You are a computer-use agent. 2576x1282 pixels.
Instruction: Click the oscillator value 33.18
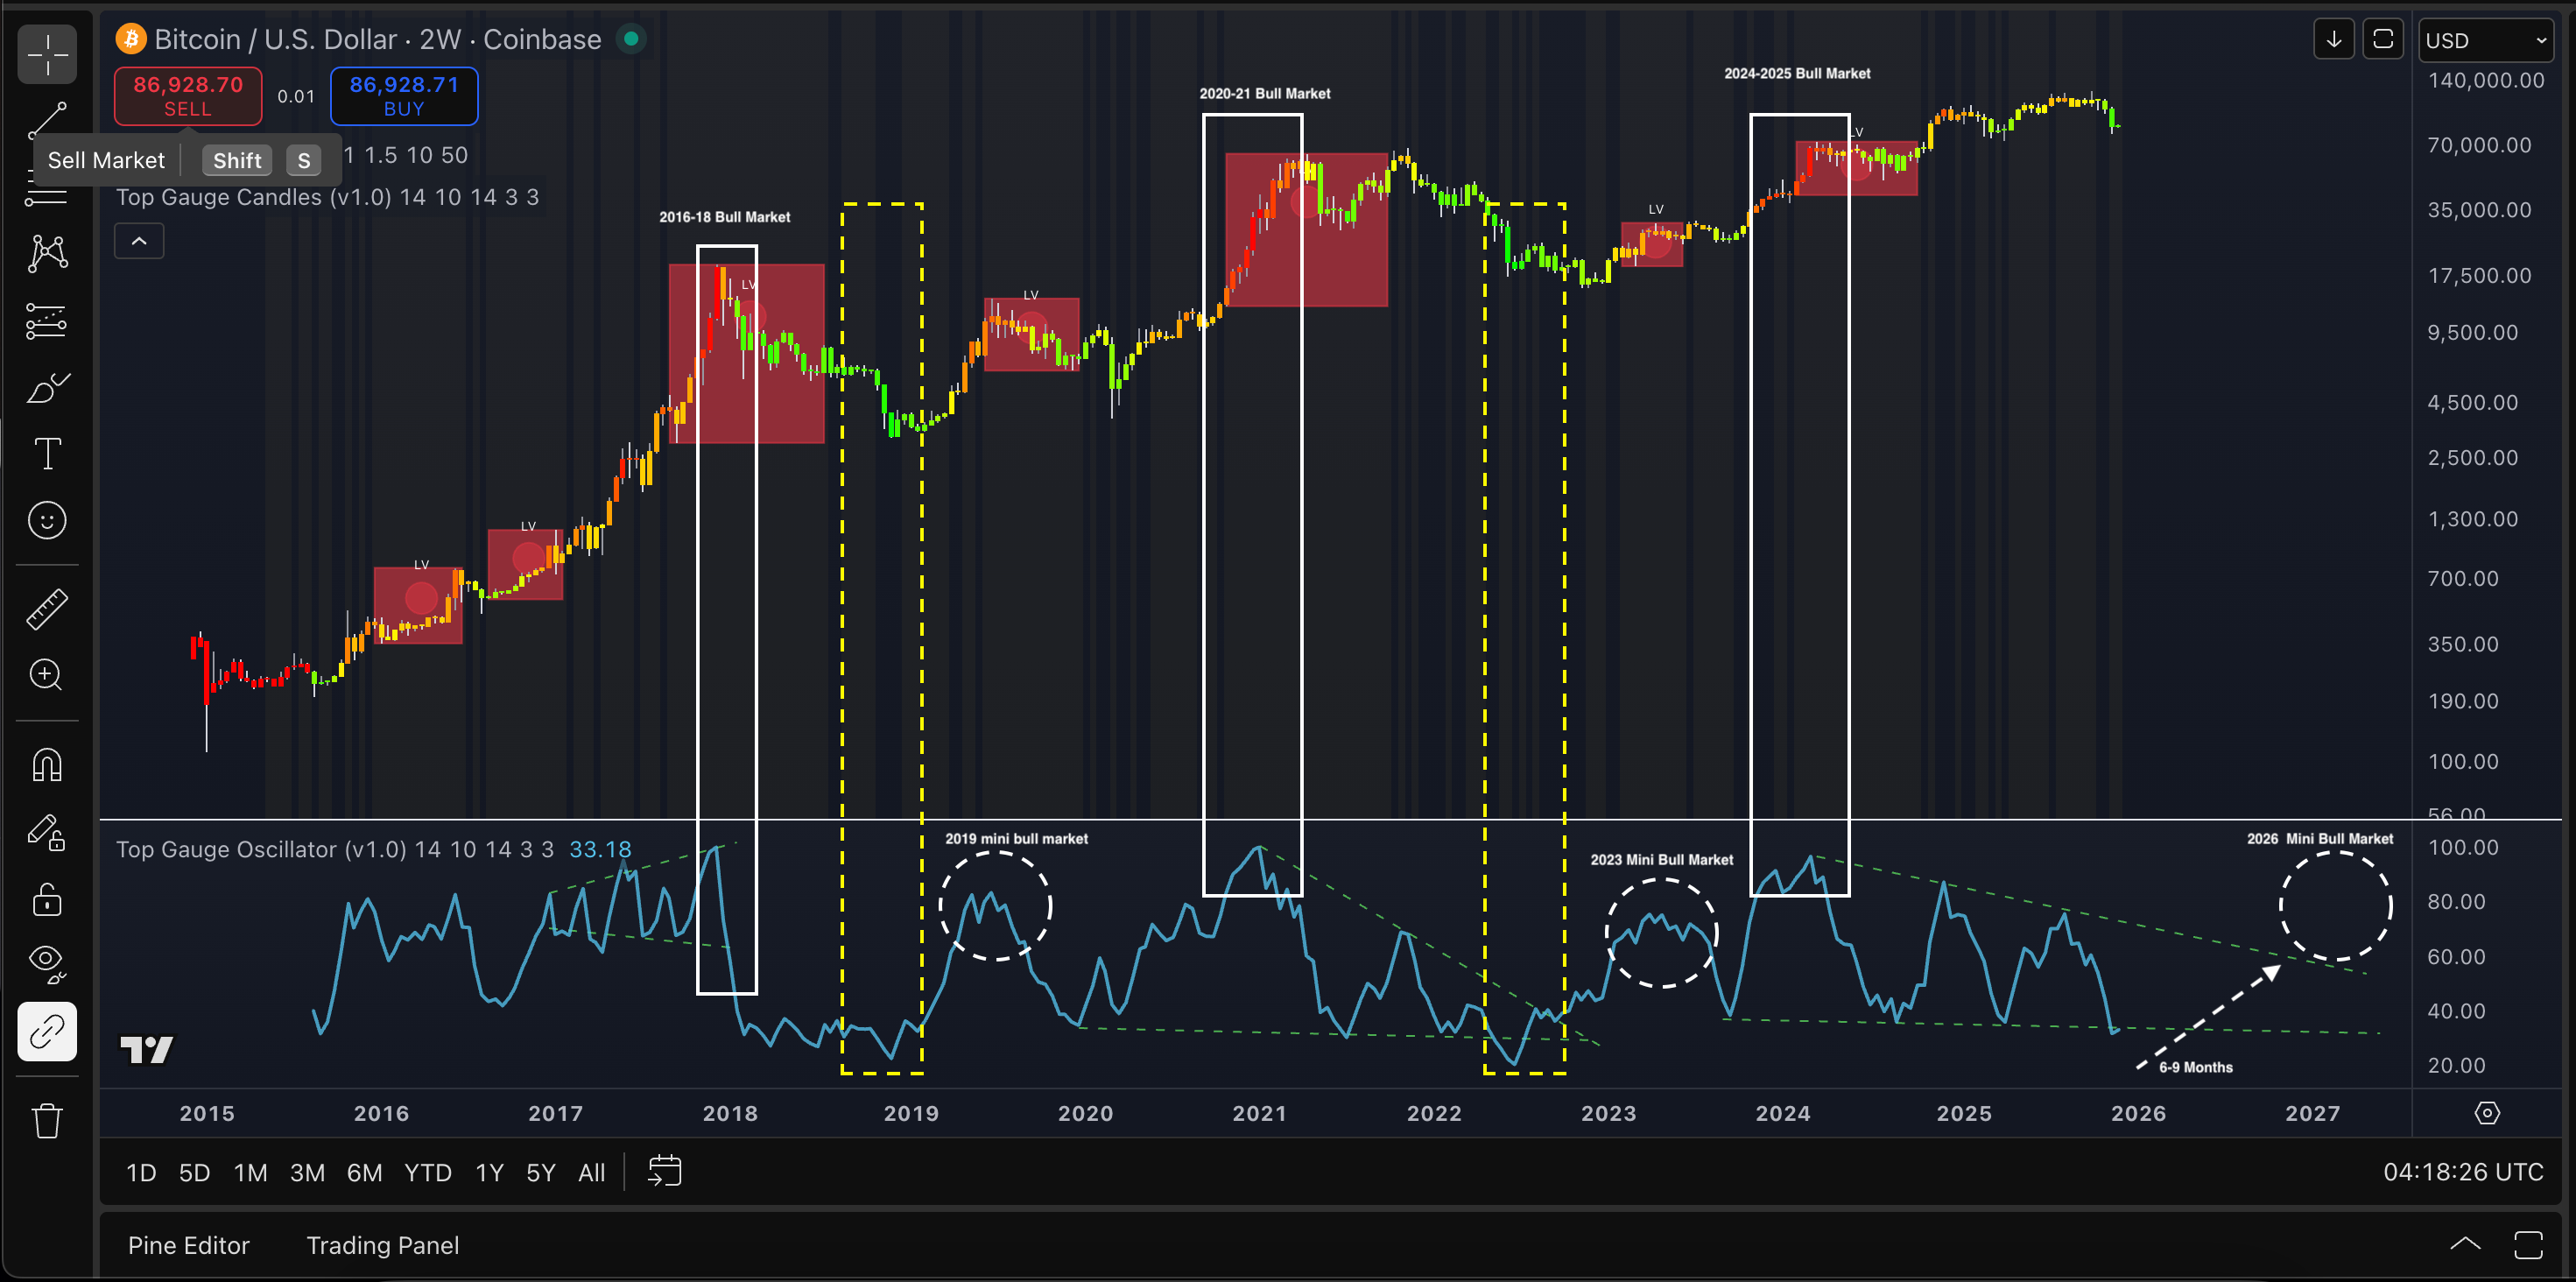[600, 849]
